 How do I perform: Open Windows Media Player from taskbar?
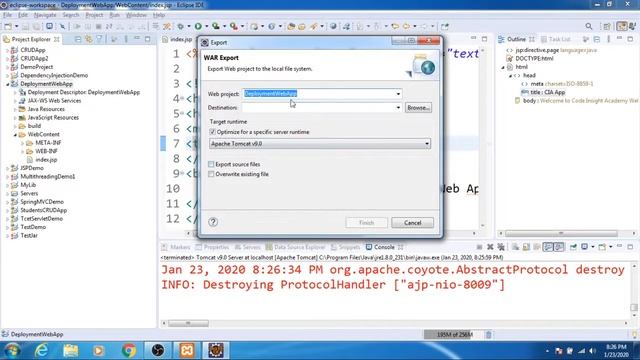99,350
